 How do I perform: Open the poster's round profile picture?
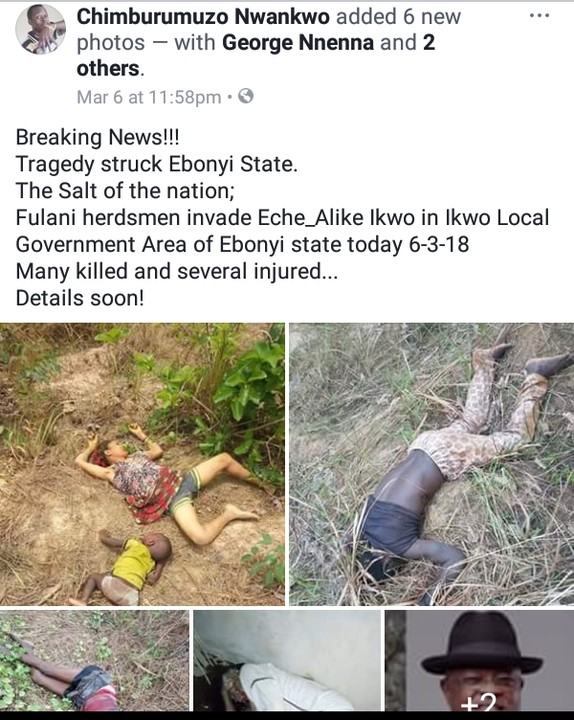40,29
